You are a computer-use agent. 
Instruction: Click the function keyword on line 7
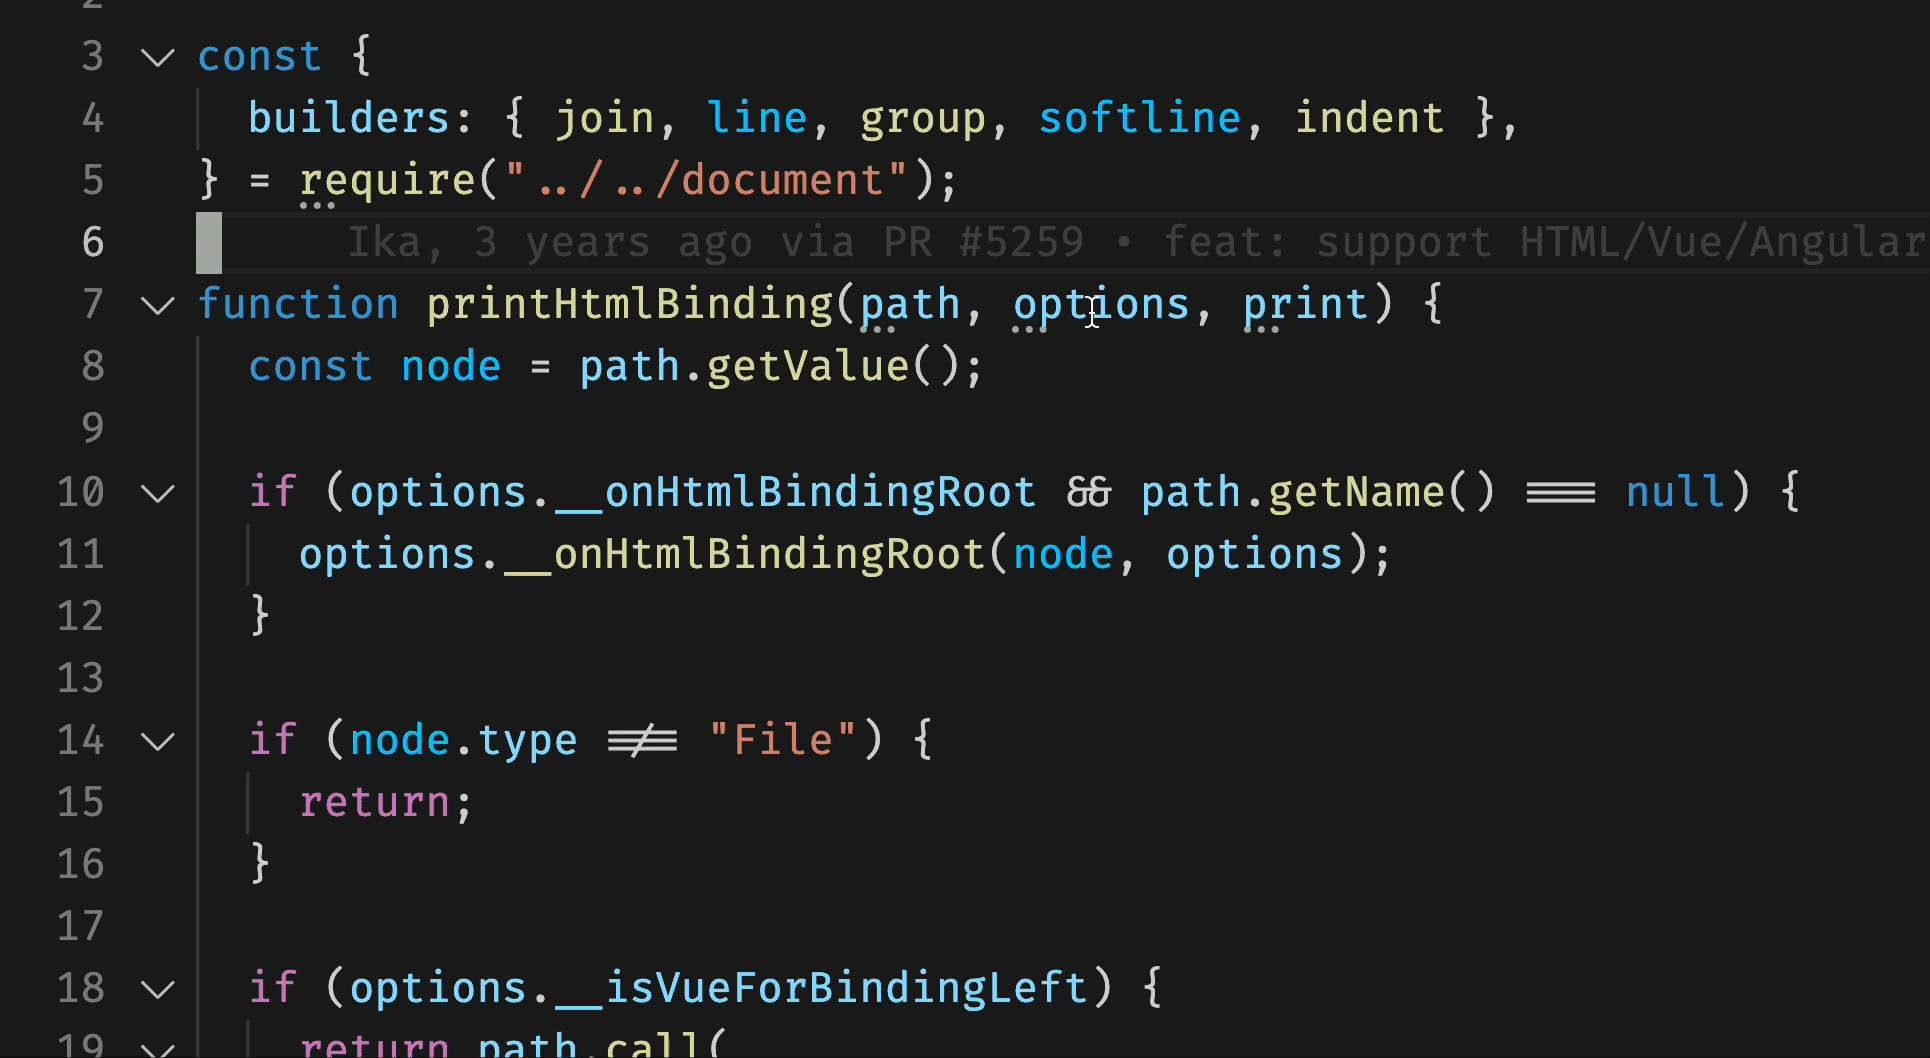(298, 304)
